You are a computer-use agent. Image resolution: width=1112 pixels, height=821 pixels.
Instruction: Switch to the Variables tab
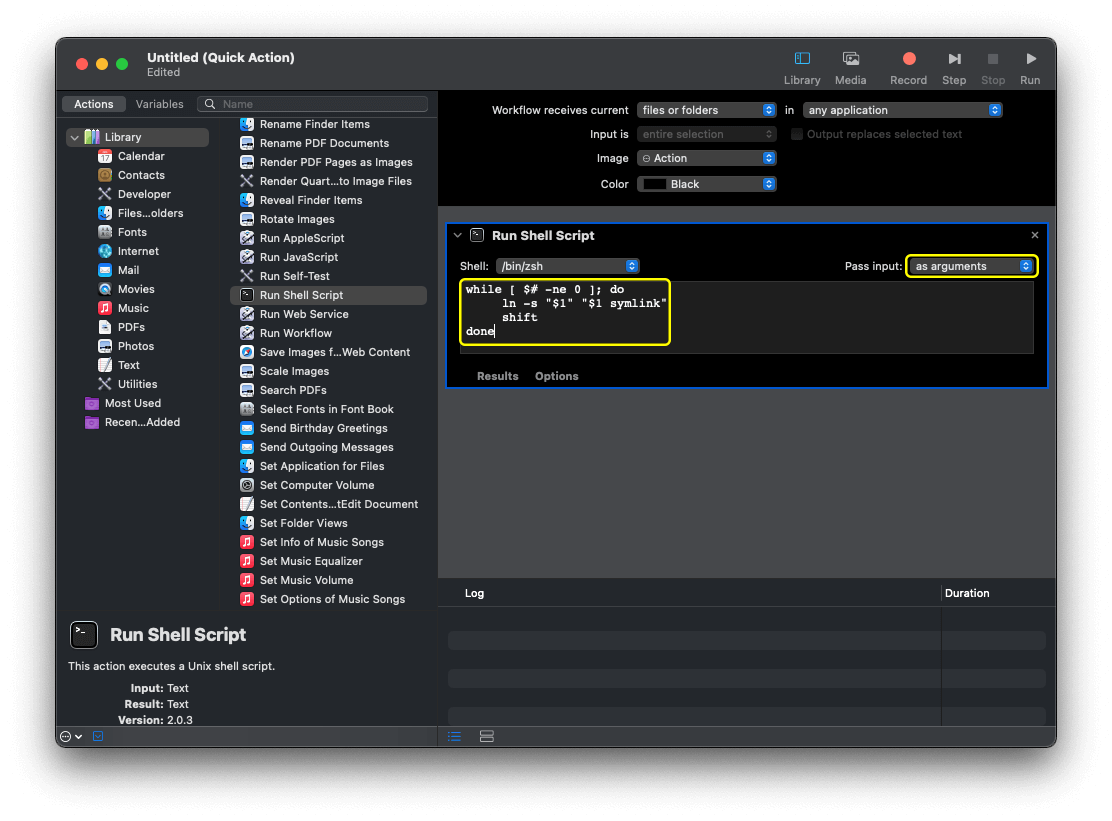tap(159, 103)
